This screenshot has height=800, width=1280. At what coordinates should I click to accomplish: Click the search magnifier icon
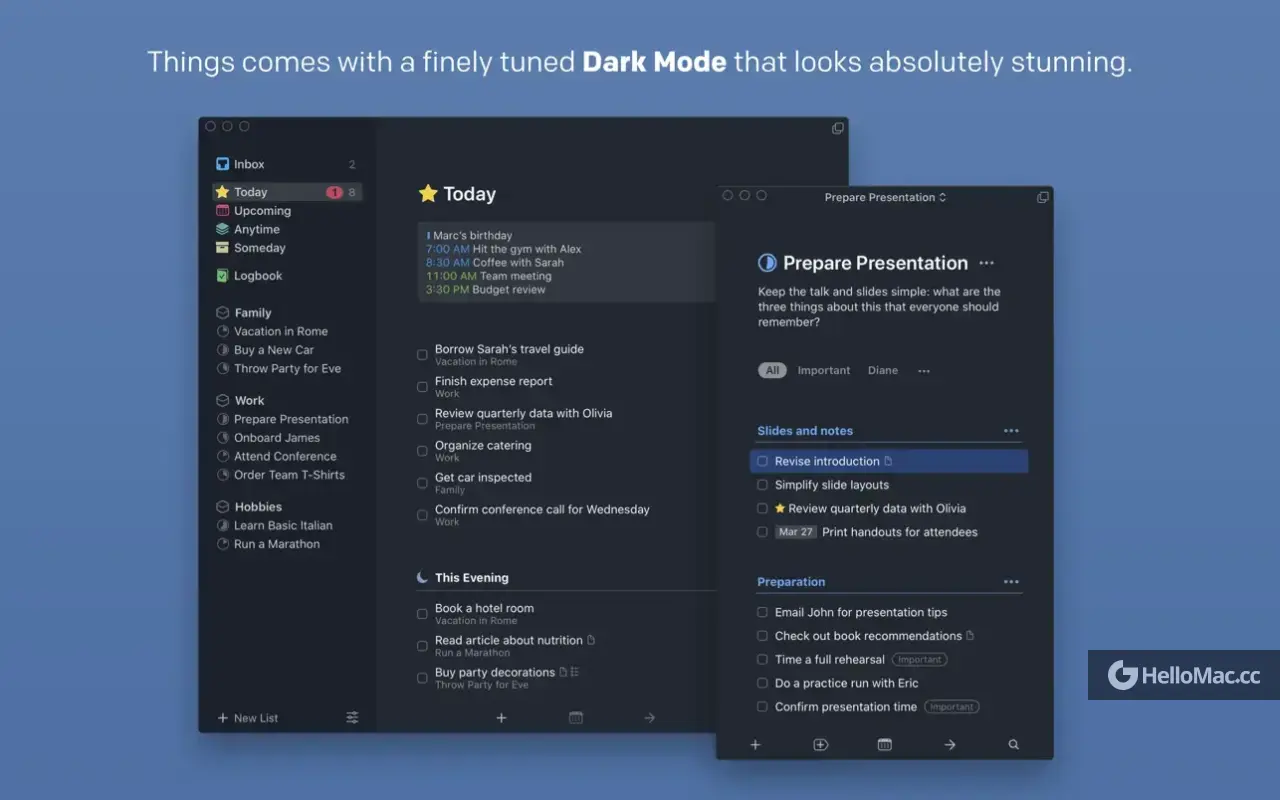(1013, 745)
